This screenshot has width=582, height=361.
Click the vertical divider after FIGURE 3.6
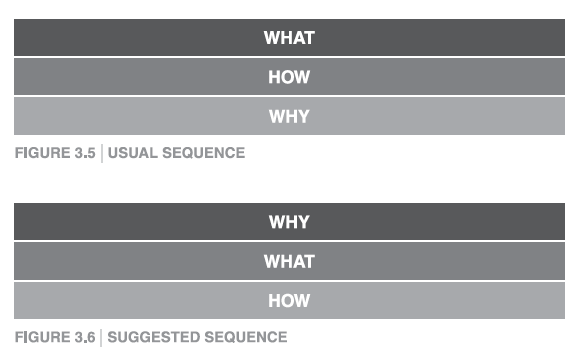(x=101, y=338)
